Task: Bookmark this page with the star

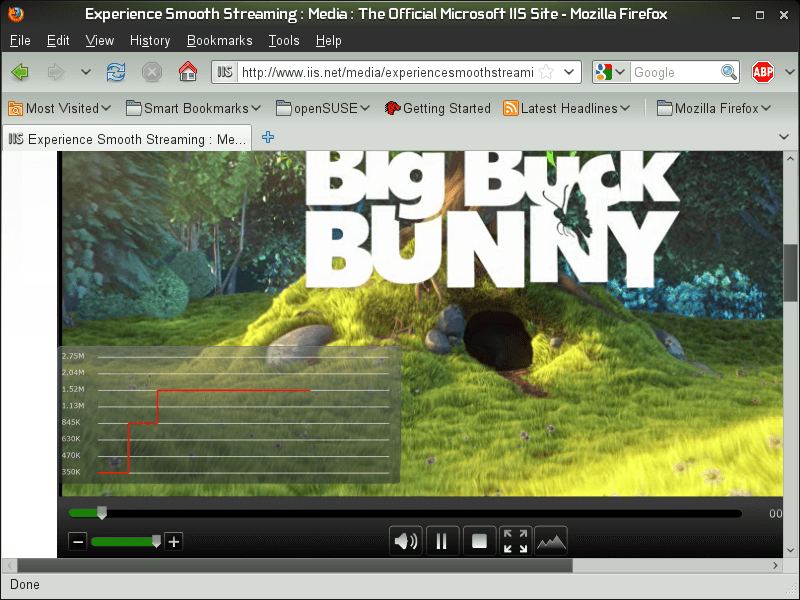Action: [x=546, y=72]
